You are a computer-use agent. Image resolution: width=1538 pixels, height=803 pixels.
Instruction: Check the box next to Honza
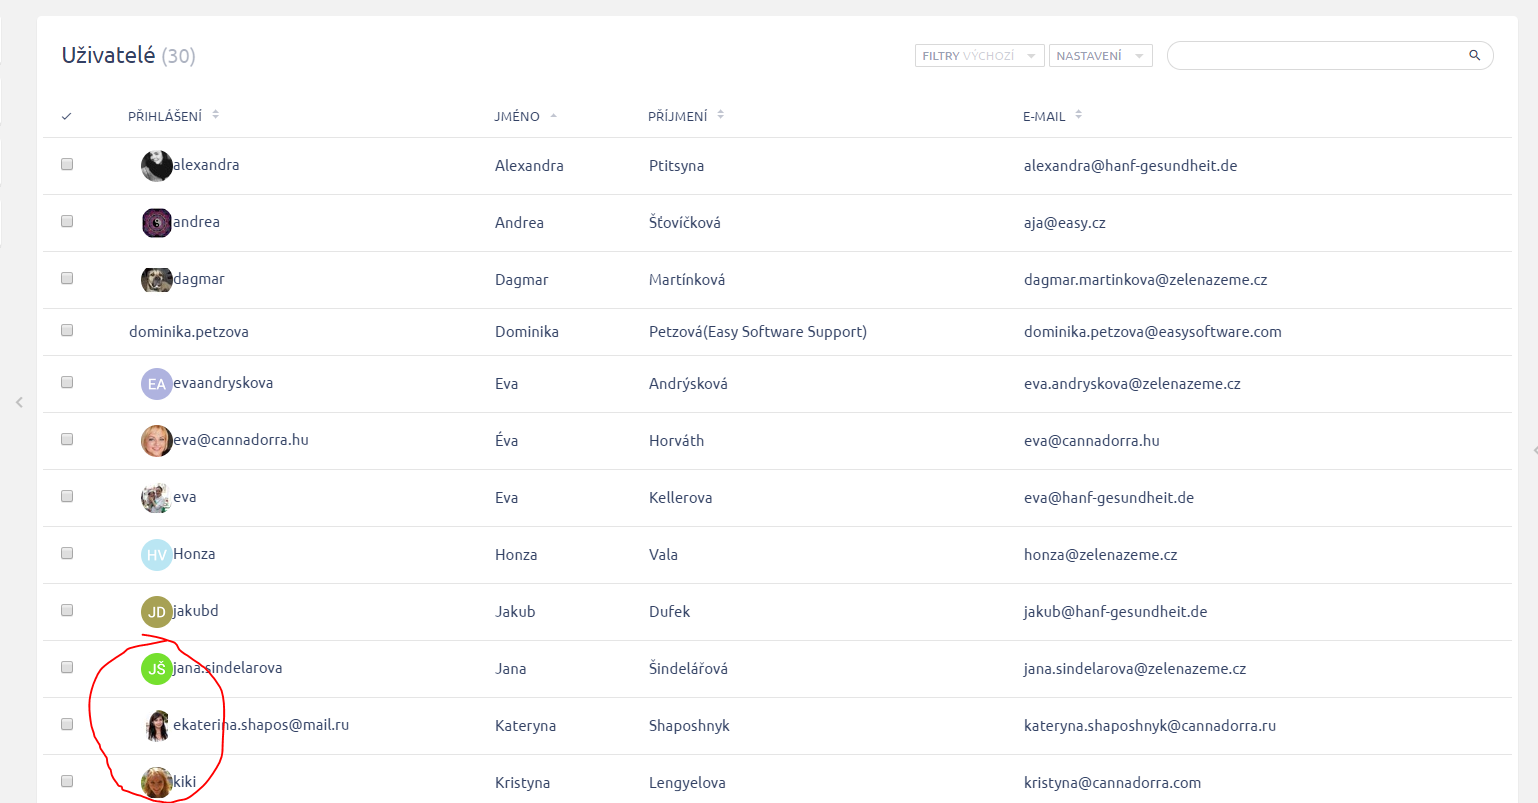[67, 553]
